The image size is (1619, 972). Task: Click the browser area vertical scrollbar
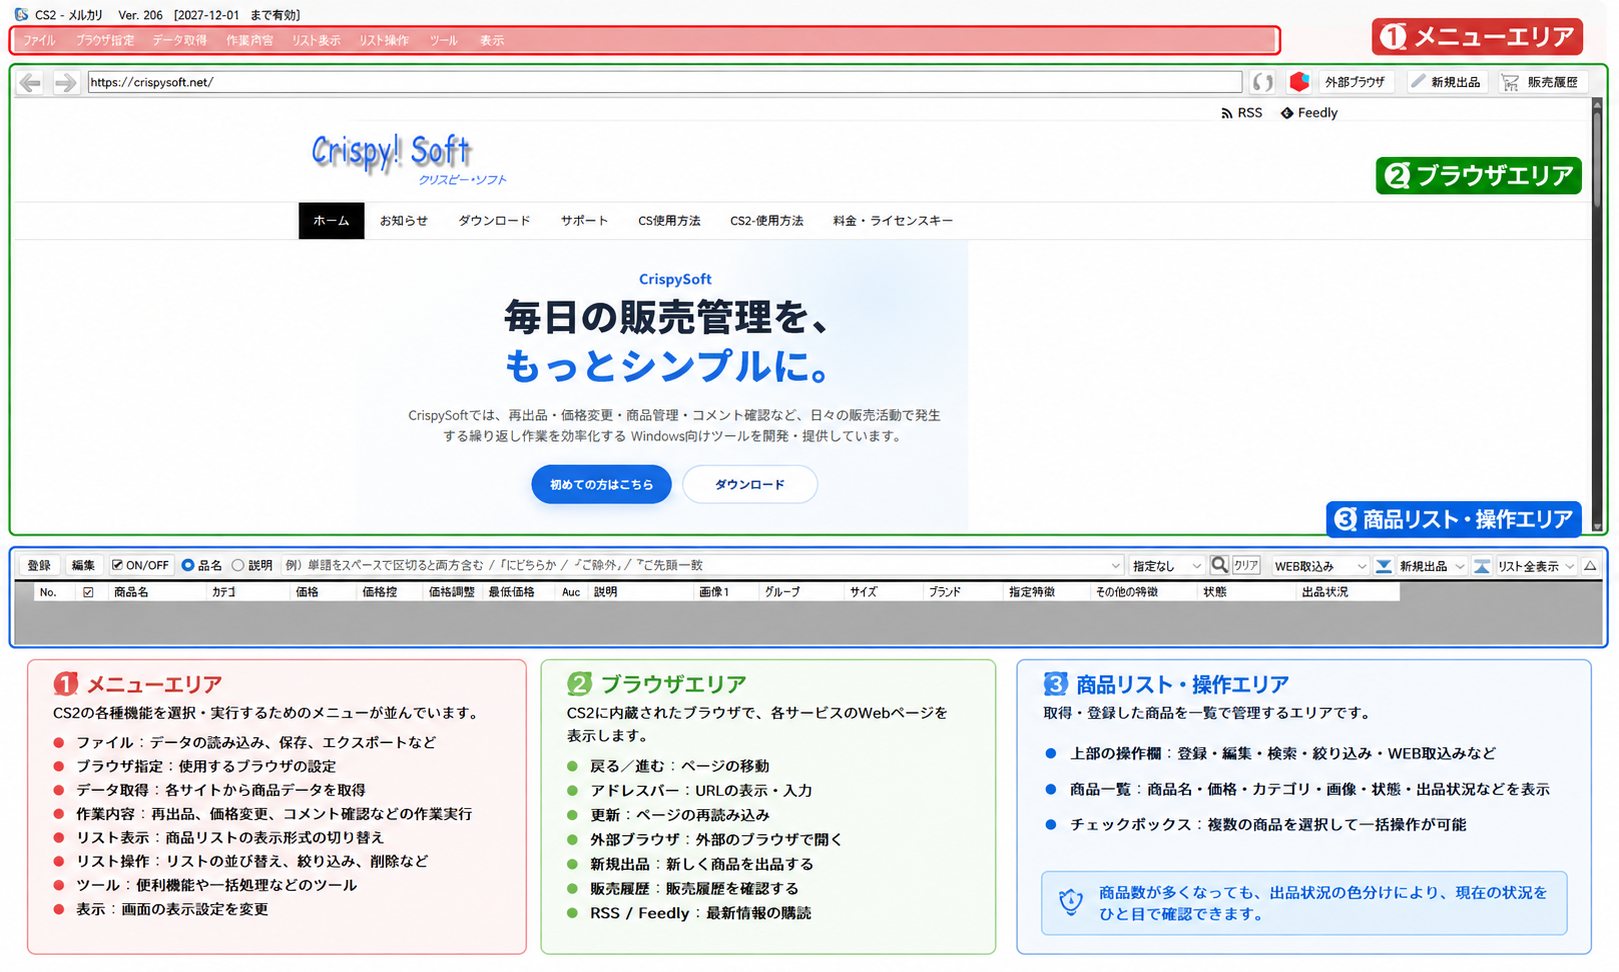(1597, 315)
